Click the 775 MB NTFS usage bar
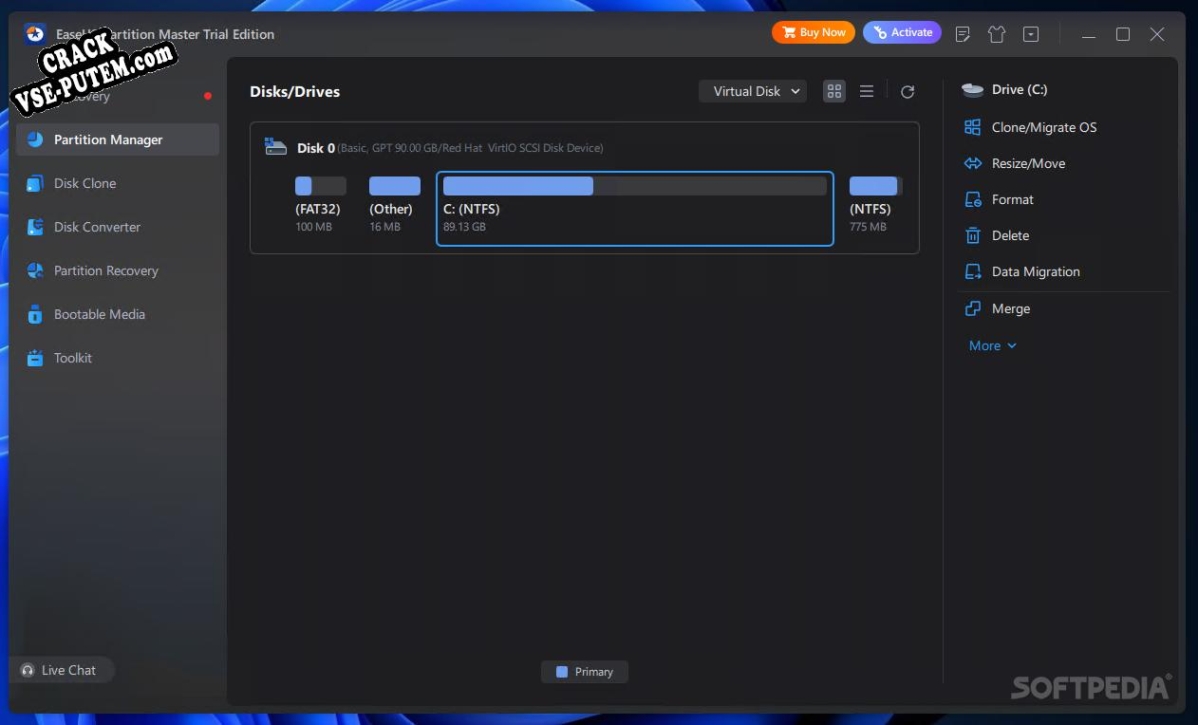This screenshot has width=1198, height=725. click(x=876, y=186)
